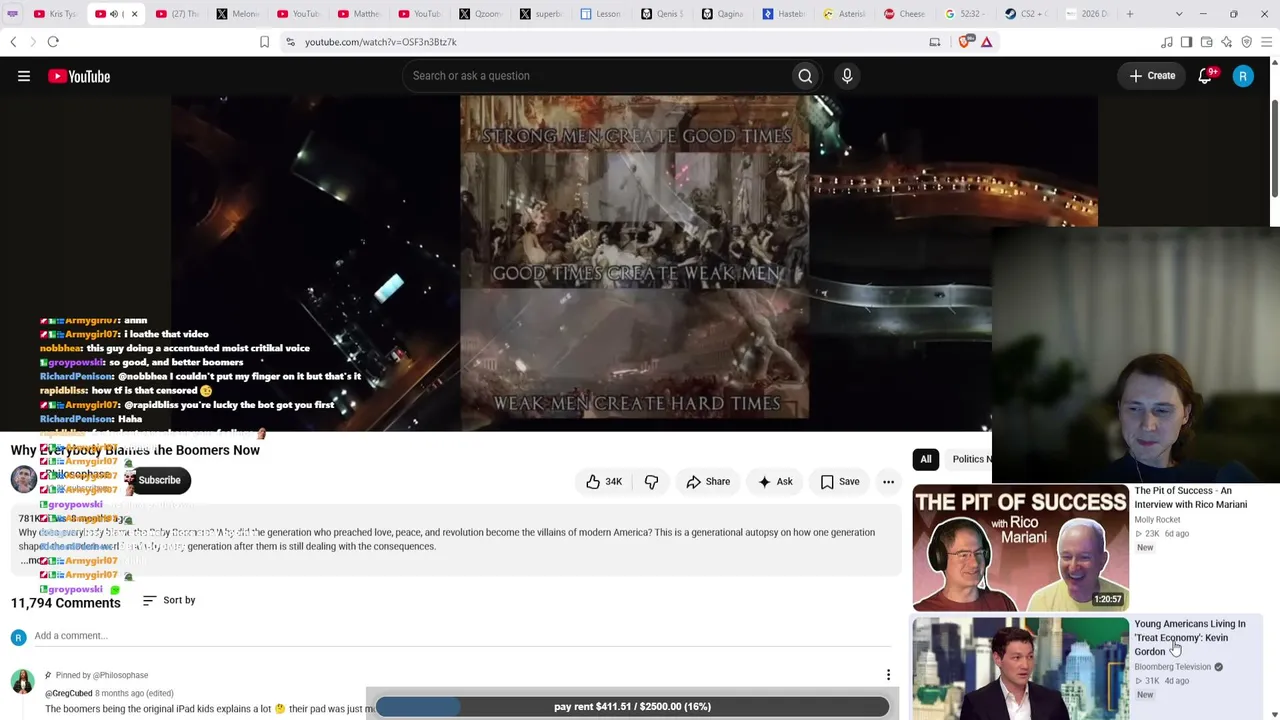Click the video title 'Why Everybody Blames the Boomers Now'
Image resolution: width=1280 pixels, height=720 pixels.
pyautogui.click(x=135, y=450)
